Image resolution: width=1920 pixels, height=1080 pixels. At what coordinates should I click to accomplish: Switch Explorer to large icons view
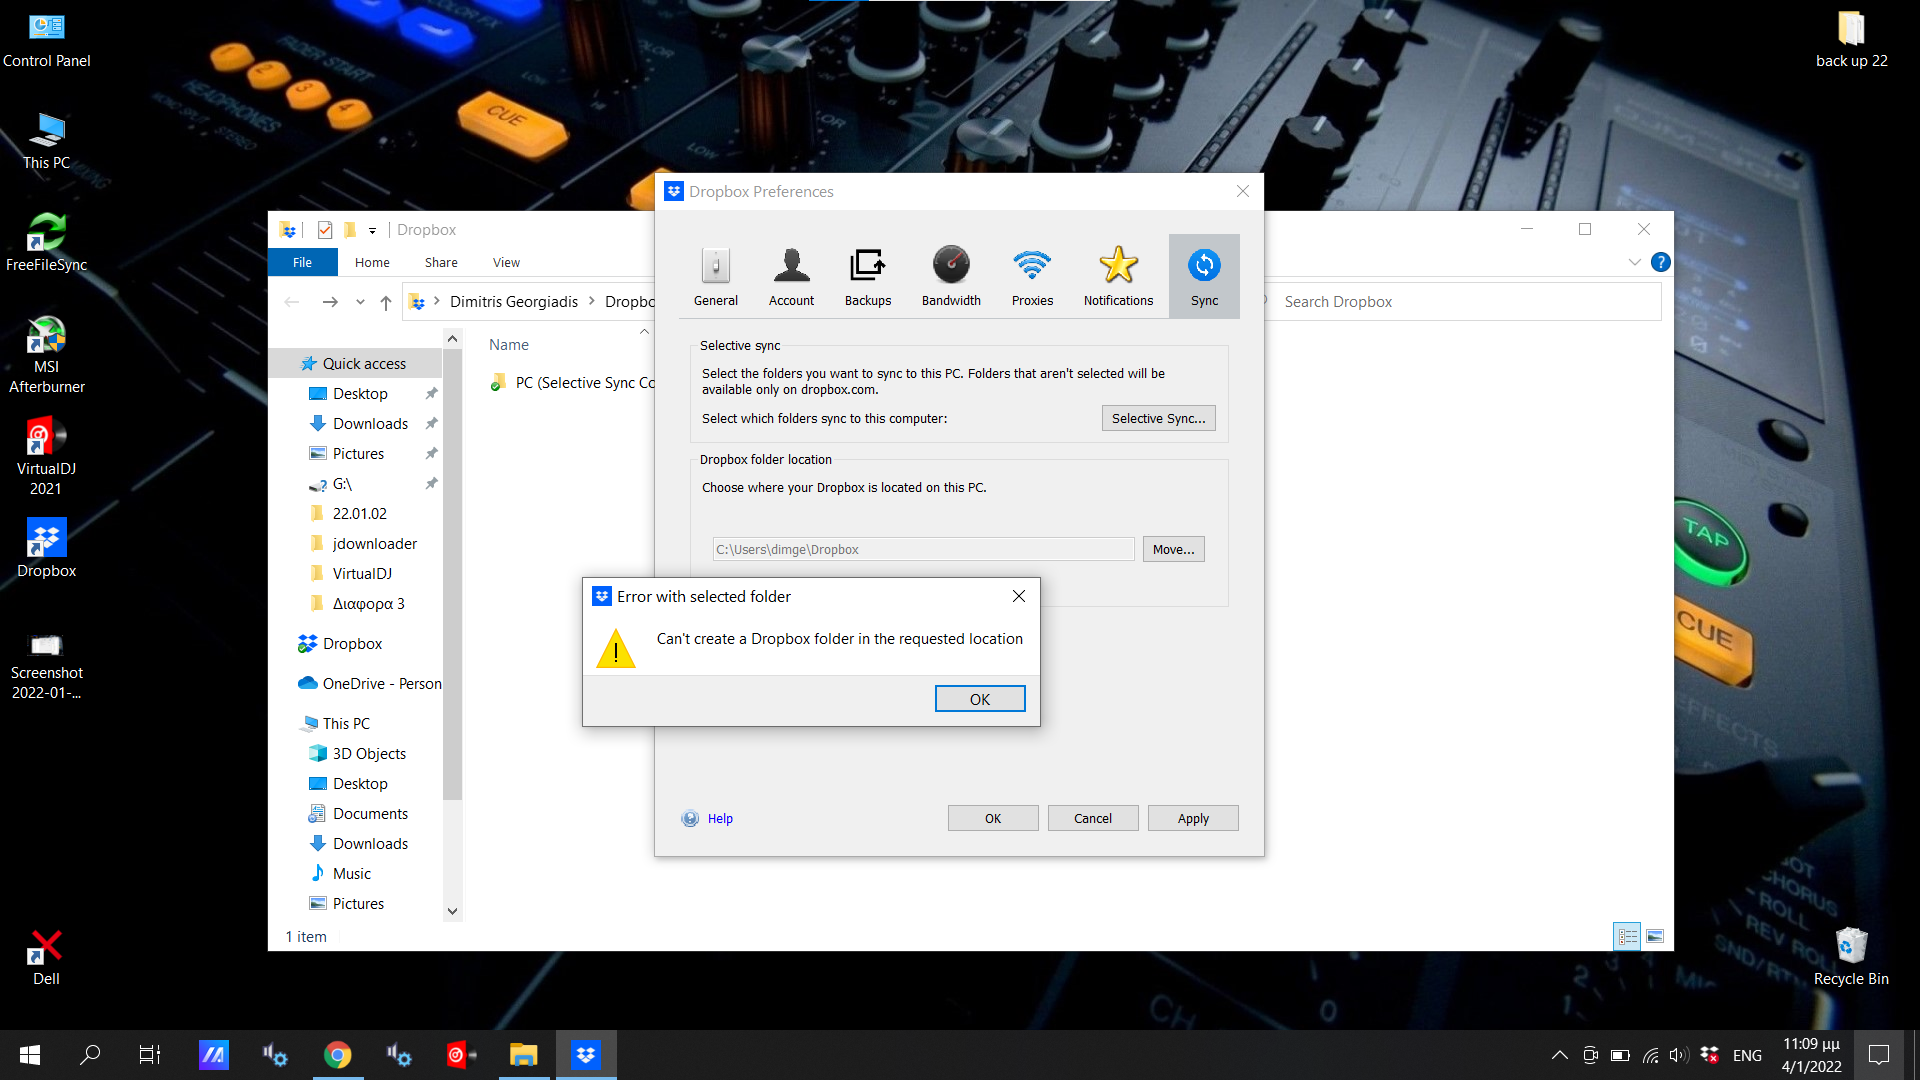(x=1655, y=936)
